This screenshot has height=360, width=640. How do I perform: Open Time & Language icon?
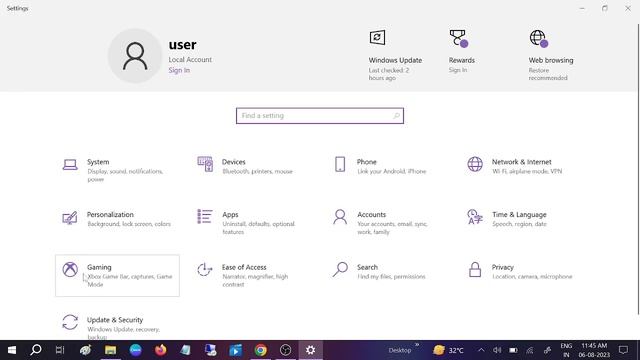(x=475, y=217)
